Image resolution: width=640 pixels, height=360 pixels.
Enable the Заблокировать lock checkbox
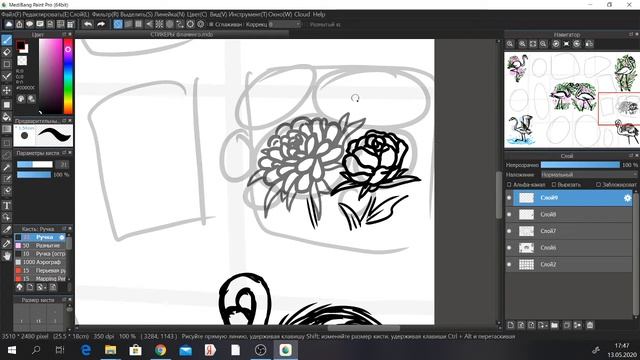[x=598, y=185]
